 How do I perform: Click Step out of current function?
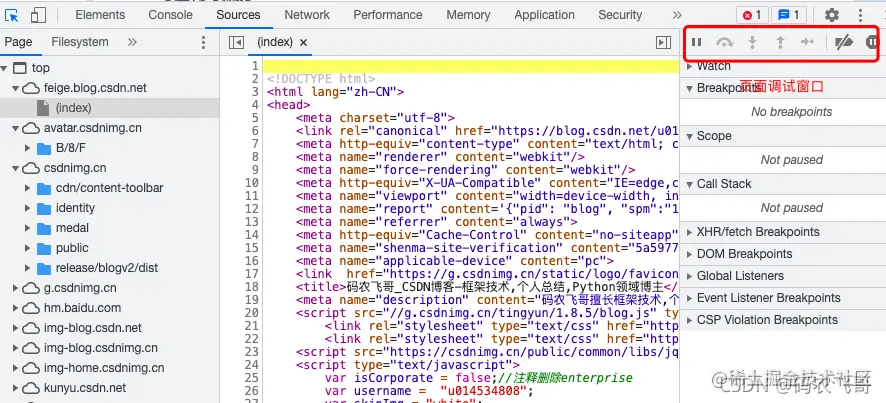[780, 42]
